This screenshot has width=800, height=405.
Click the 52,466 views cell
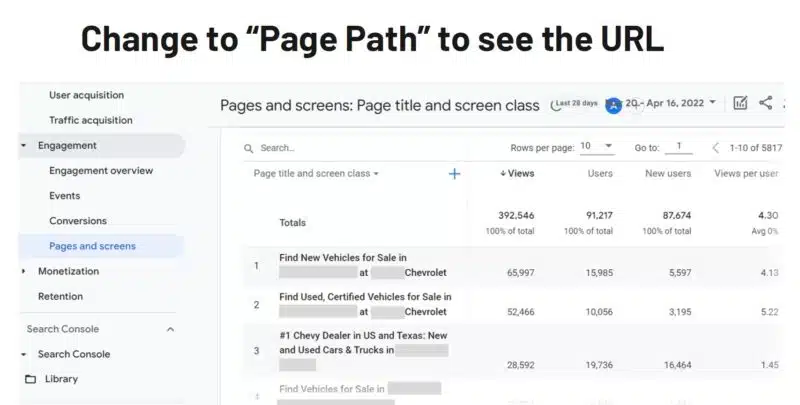(x=520, y=312)
